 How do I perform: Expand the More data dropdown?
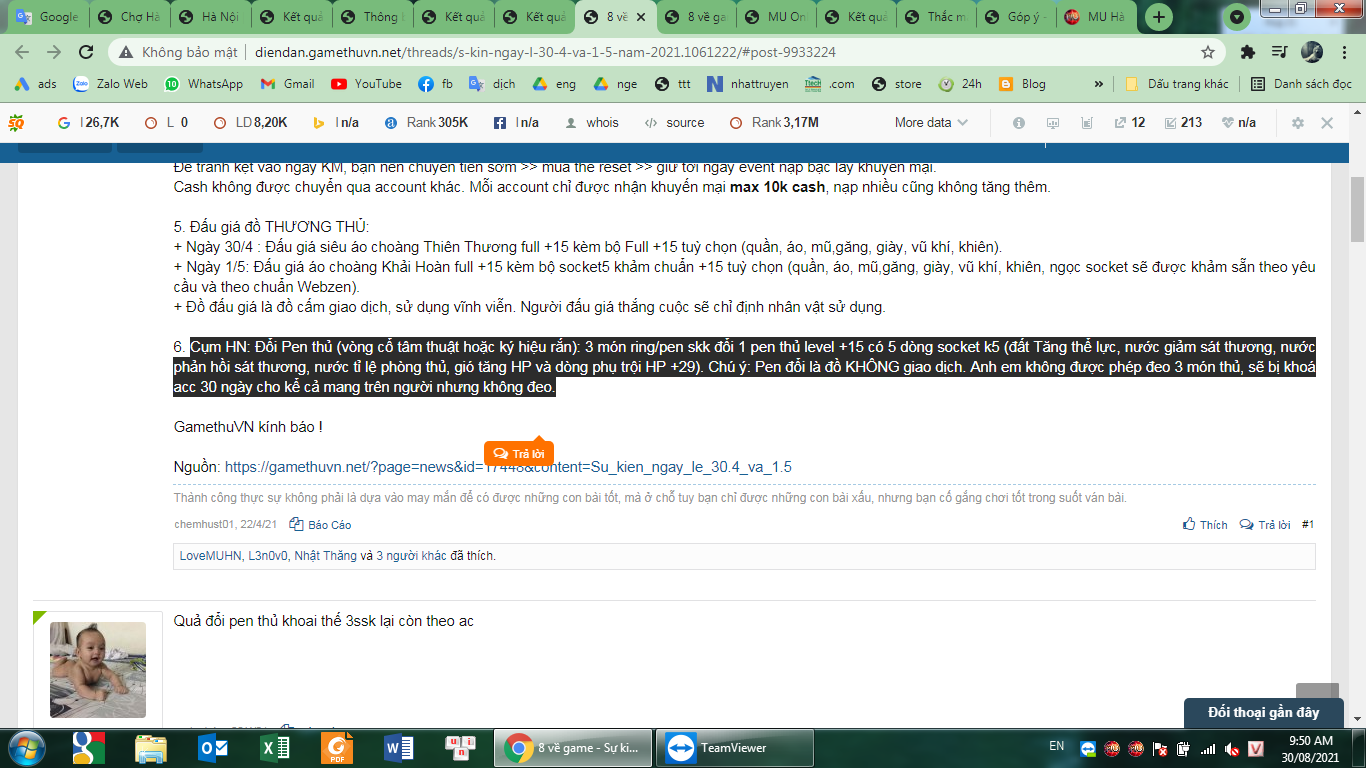931,123
